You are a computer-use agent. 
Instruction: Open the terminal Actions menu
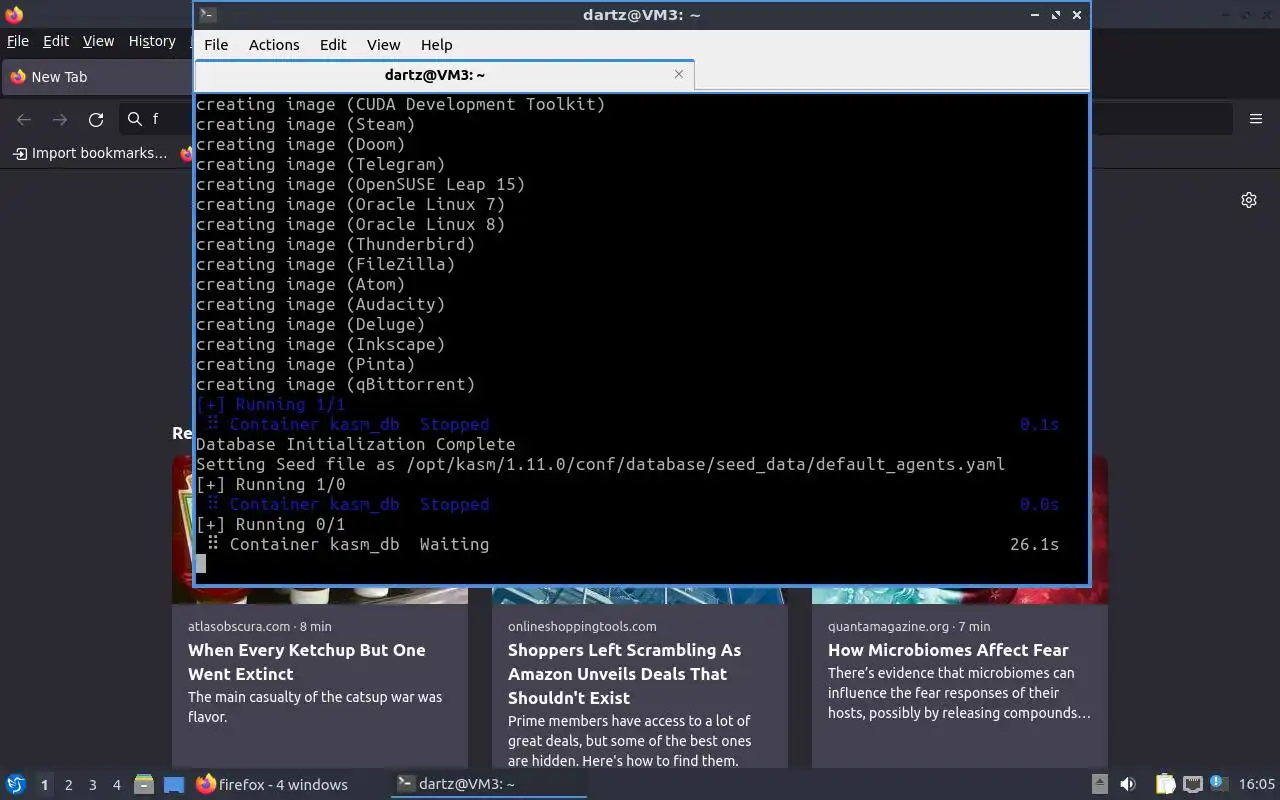click(x=274, y=45)
